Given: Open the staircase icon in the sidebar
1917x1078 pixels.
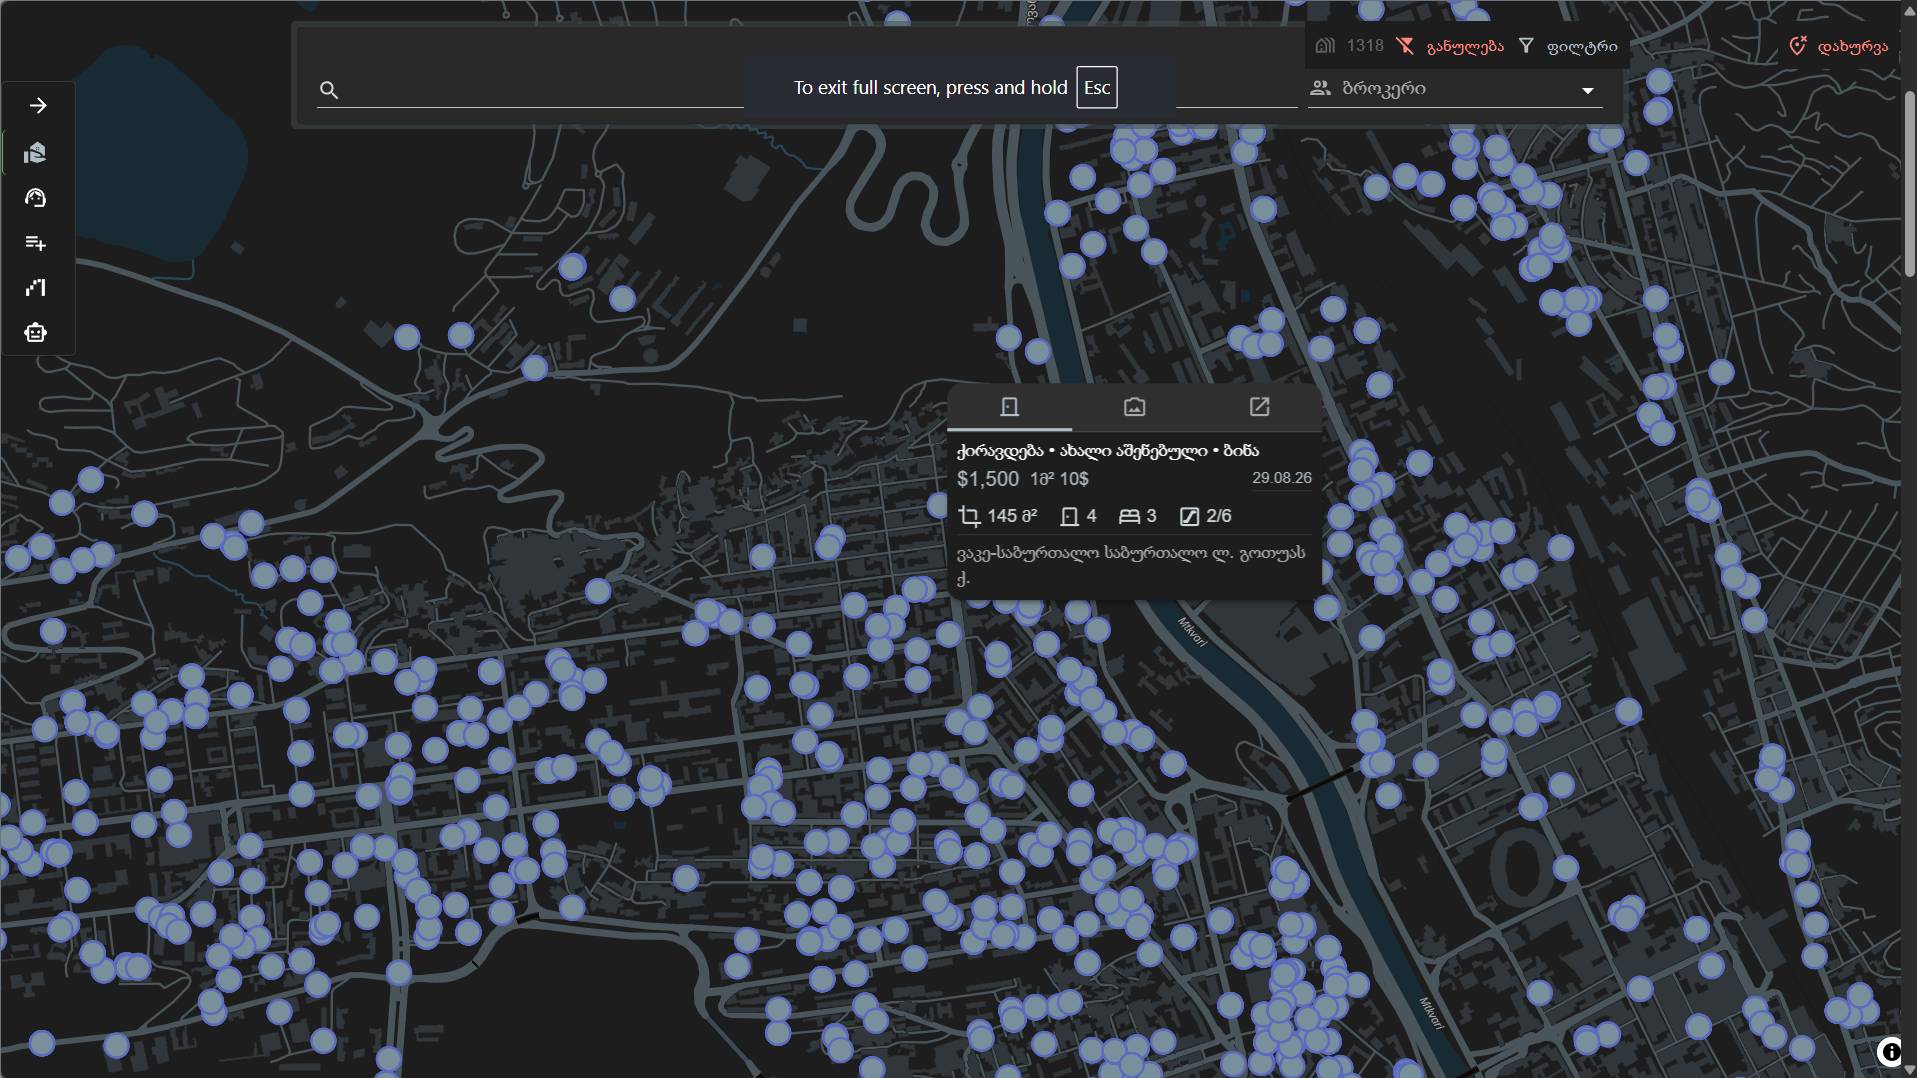Looking at the screenshot, I should (x=36, y=288).
